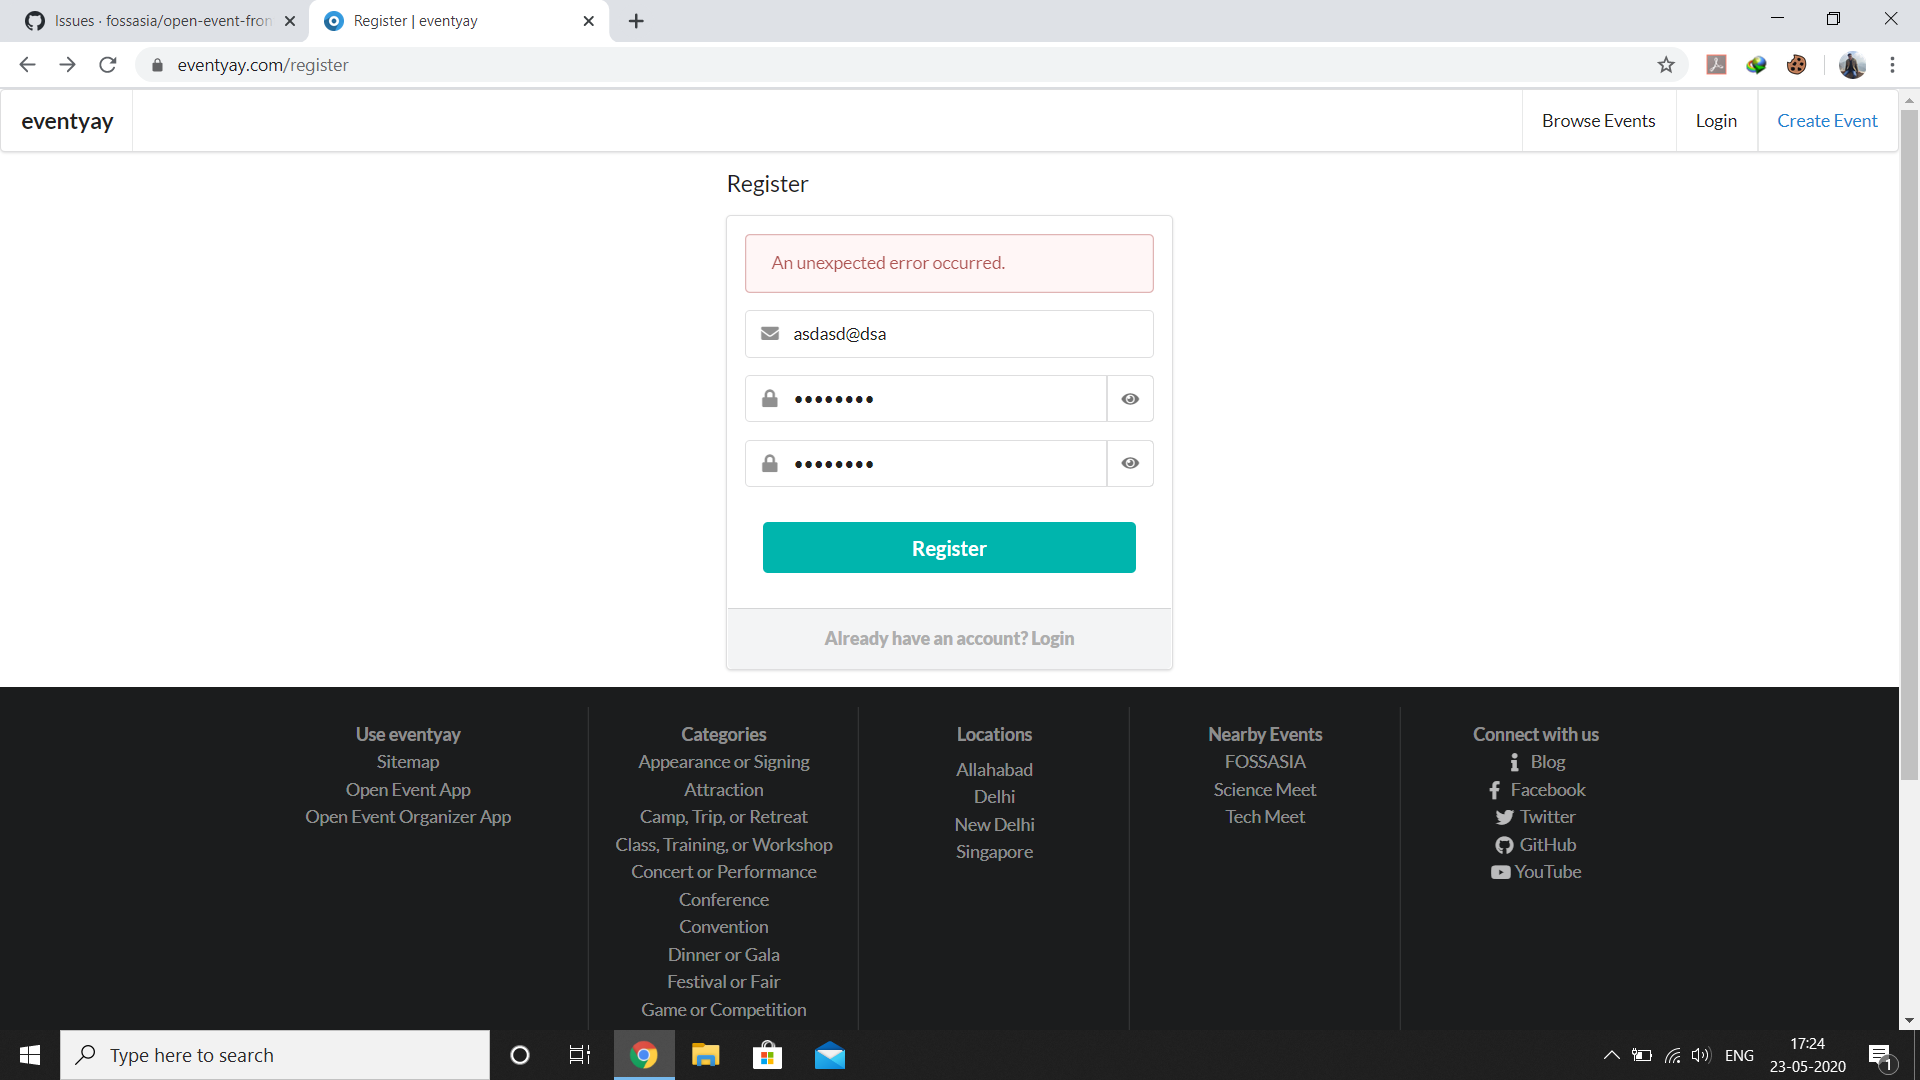1920x1080 pixels.
Task: Select Game or Competition category
Action: (724, 1010)
